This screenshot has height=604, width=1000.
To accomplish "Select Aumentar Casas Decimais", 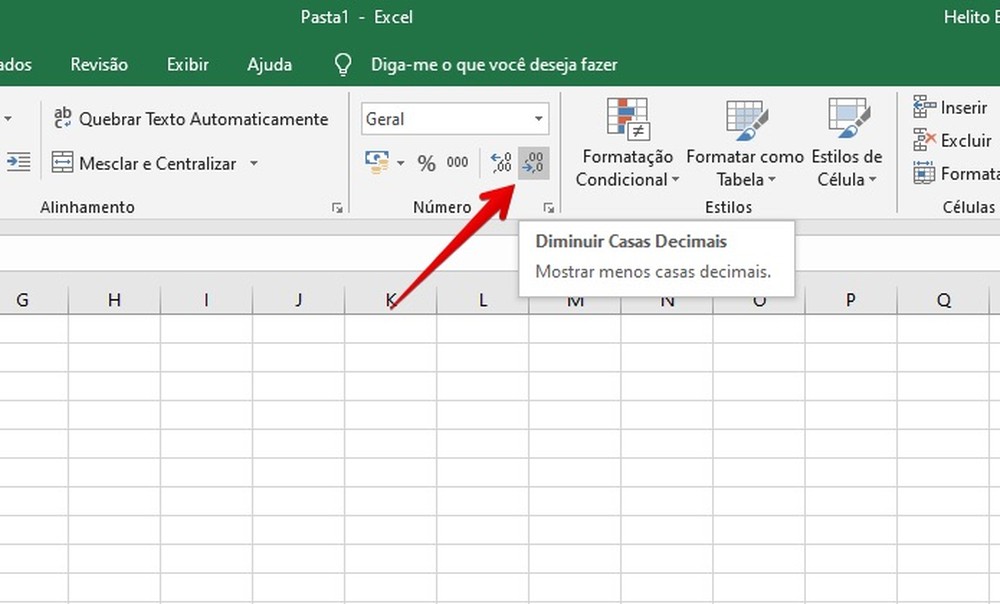I will pos(500,163).
